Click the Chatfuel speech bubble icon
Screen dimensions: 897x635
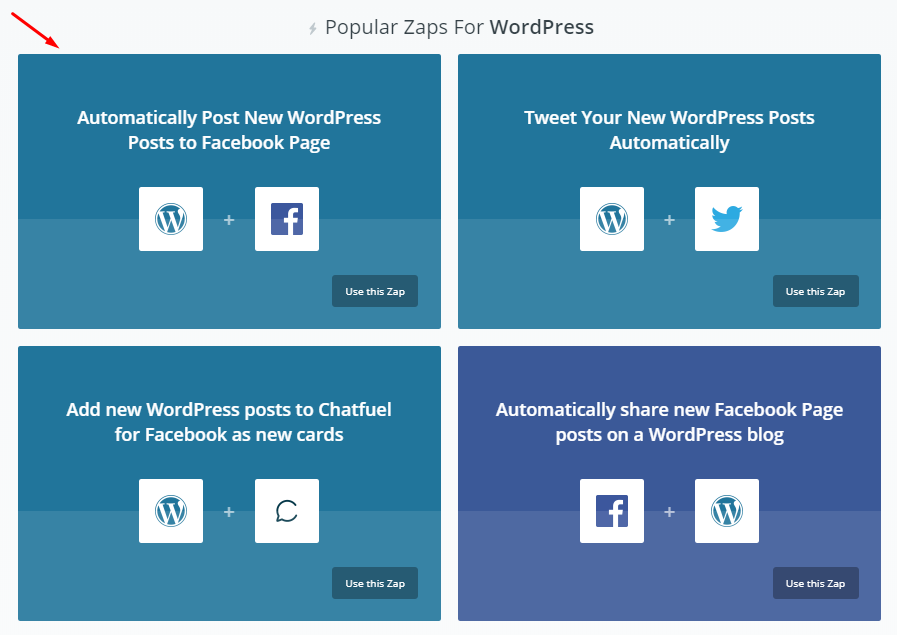[287, 511]
